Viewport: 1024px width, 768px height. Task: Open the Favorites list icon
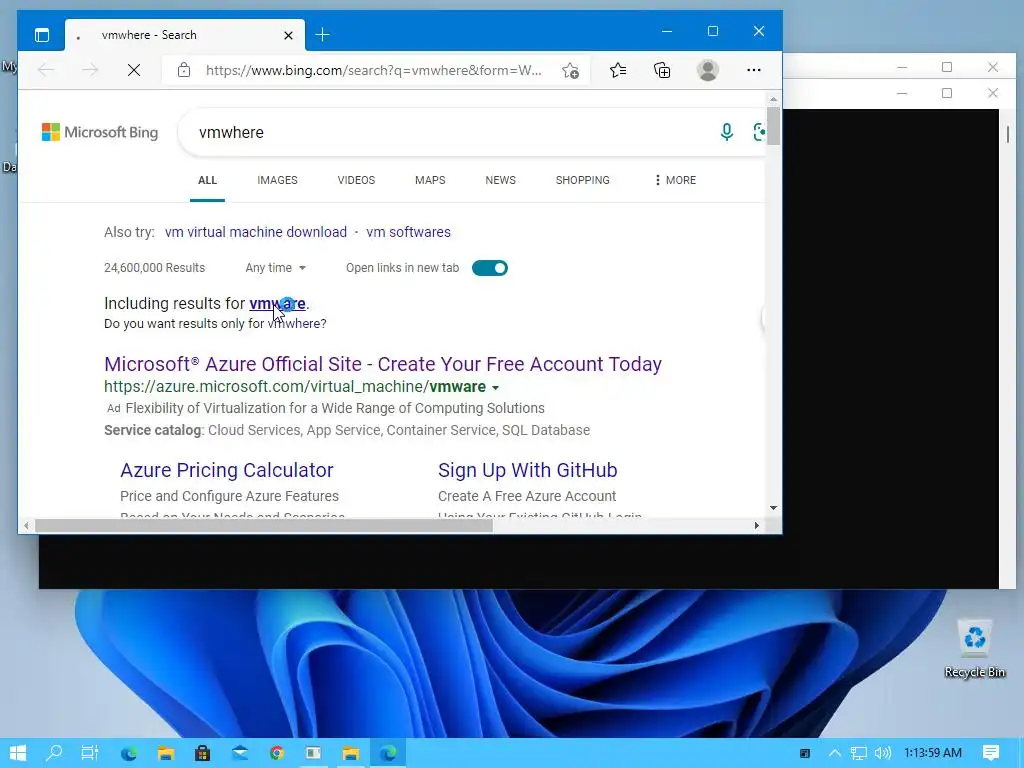coord(618,70)
